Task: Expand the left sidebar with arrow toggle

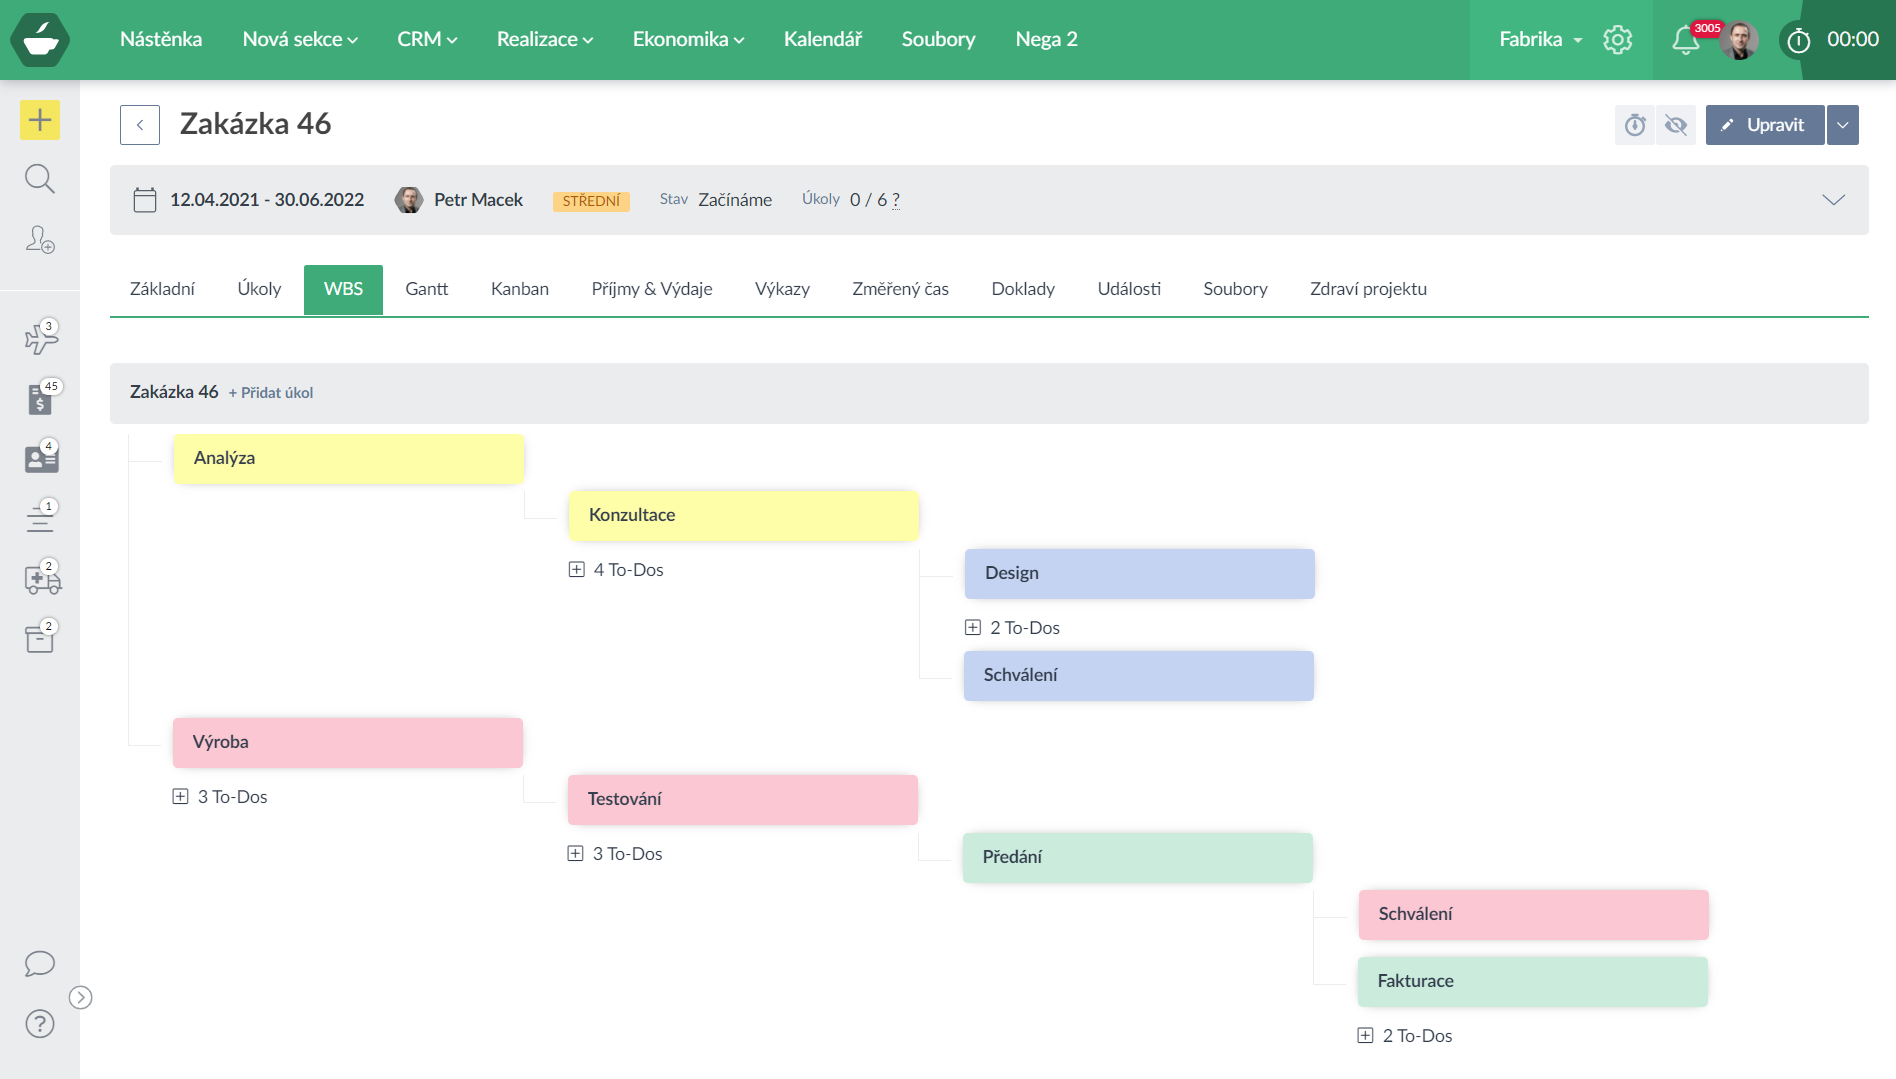Action: (81, 997)
